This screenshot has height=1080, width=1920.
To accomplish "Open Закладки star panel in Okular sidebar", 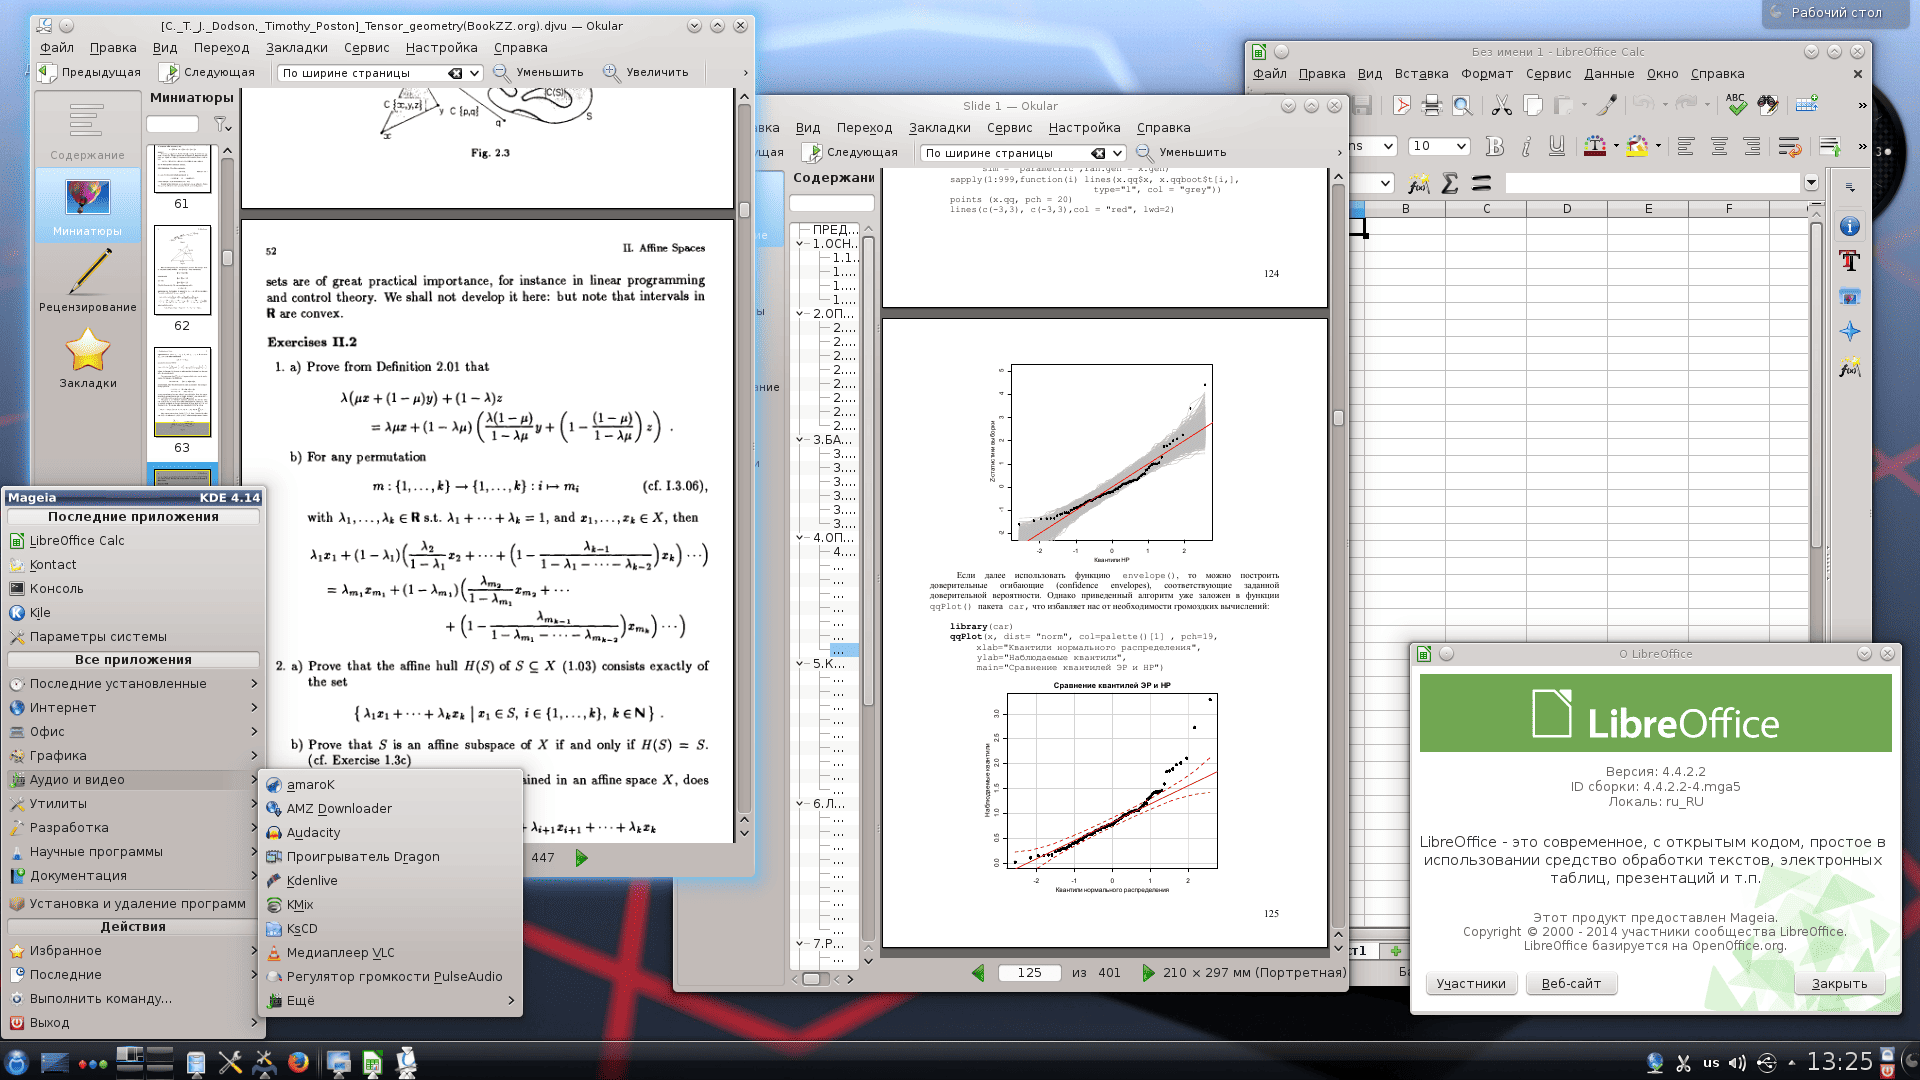I will tap(88, 357).
